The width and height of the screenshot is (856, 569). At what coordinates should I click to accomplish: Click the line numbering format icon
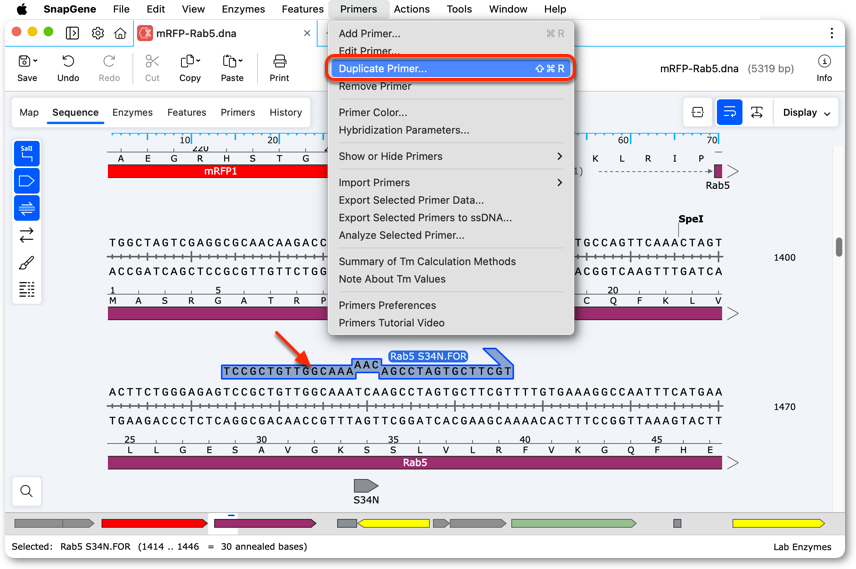(x=27, y=289)
